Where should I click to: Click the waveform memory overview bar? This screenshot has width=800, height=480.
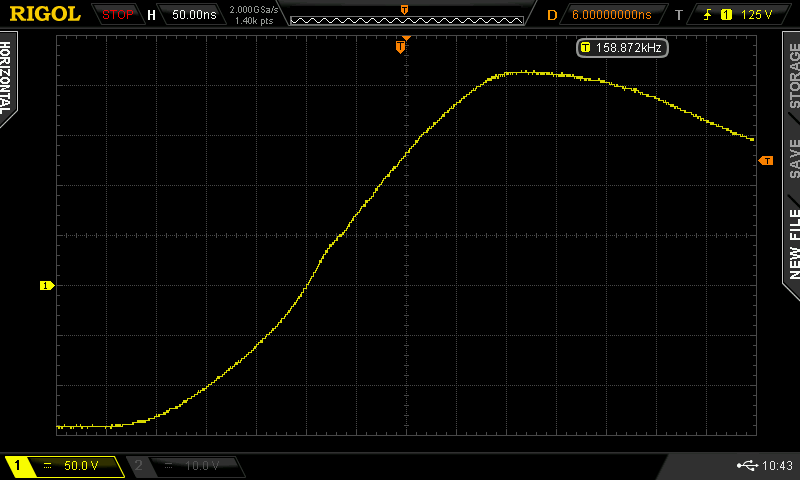coord(404,15)
